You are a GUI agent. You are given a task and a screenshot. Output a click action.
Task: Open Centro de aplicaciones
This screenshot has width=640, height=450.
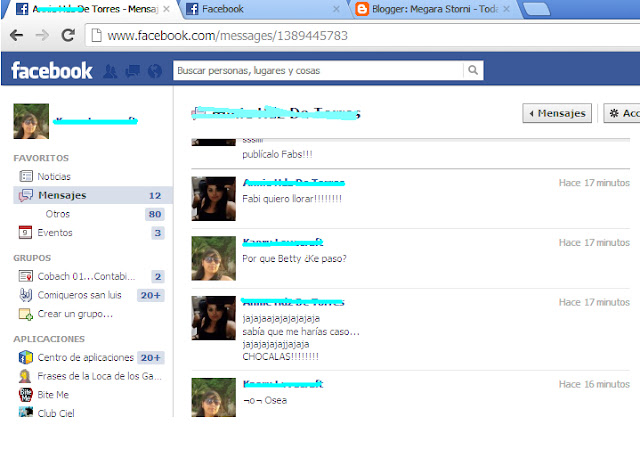coord(85,358)
